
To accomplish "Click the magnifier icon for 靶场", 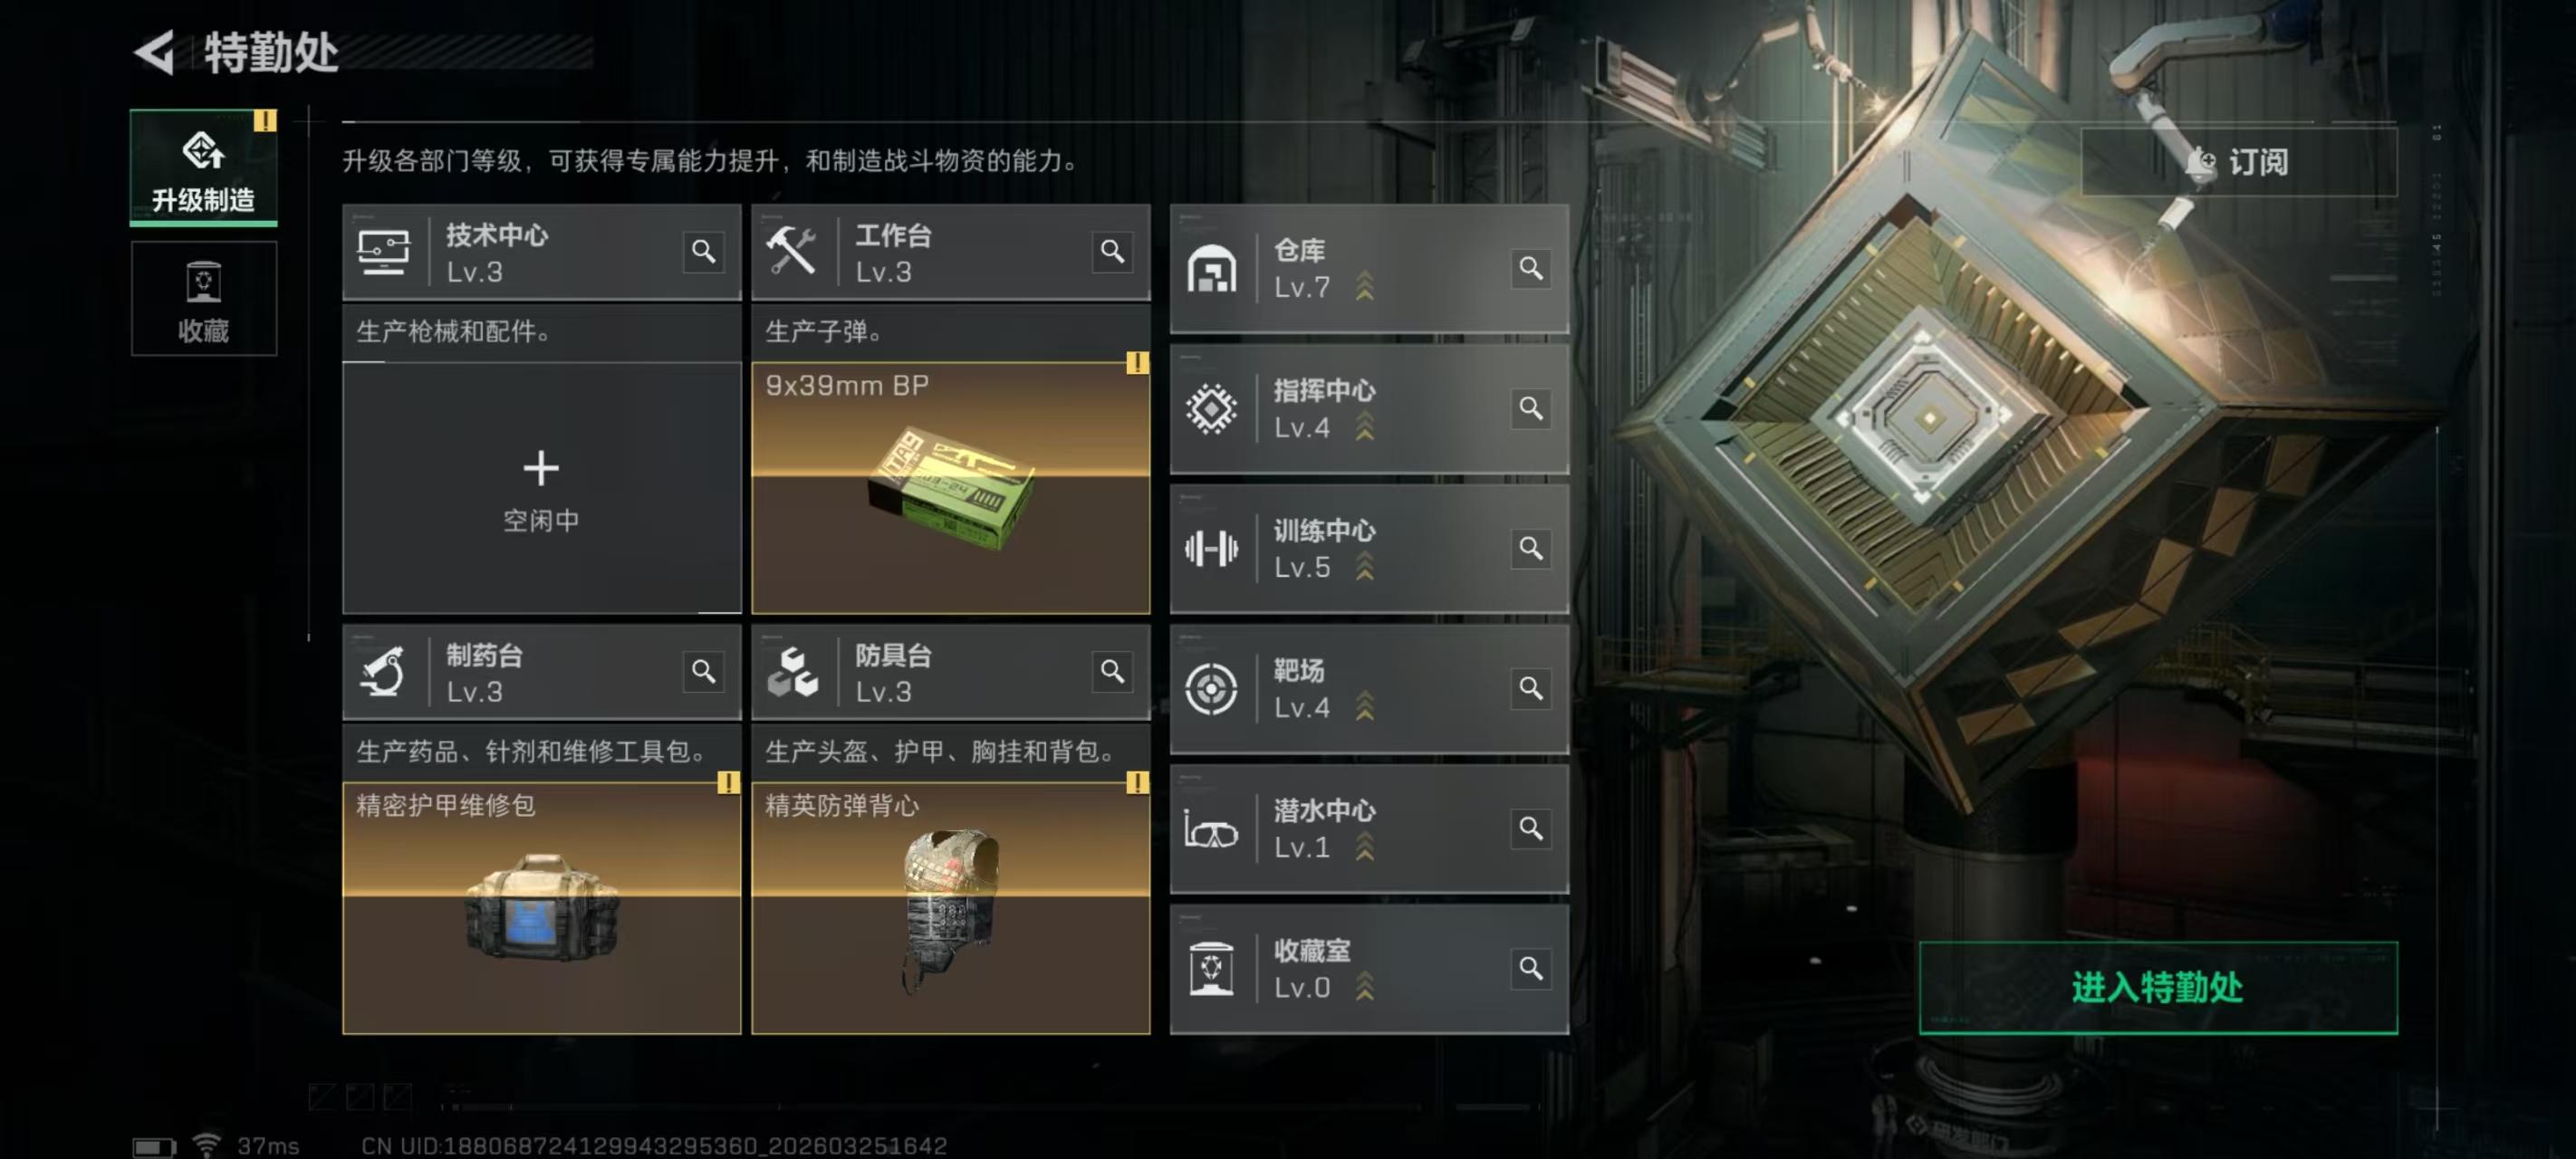I will click(1530, 688).
